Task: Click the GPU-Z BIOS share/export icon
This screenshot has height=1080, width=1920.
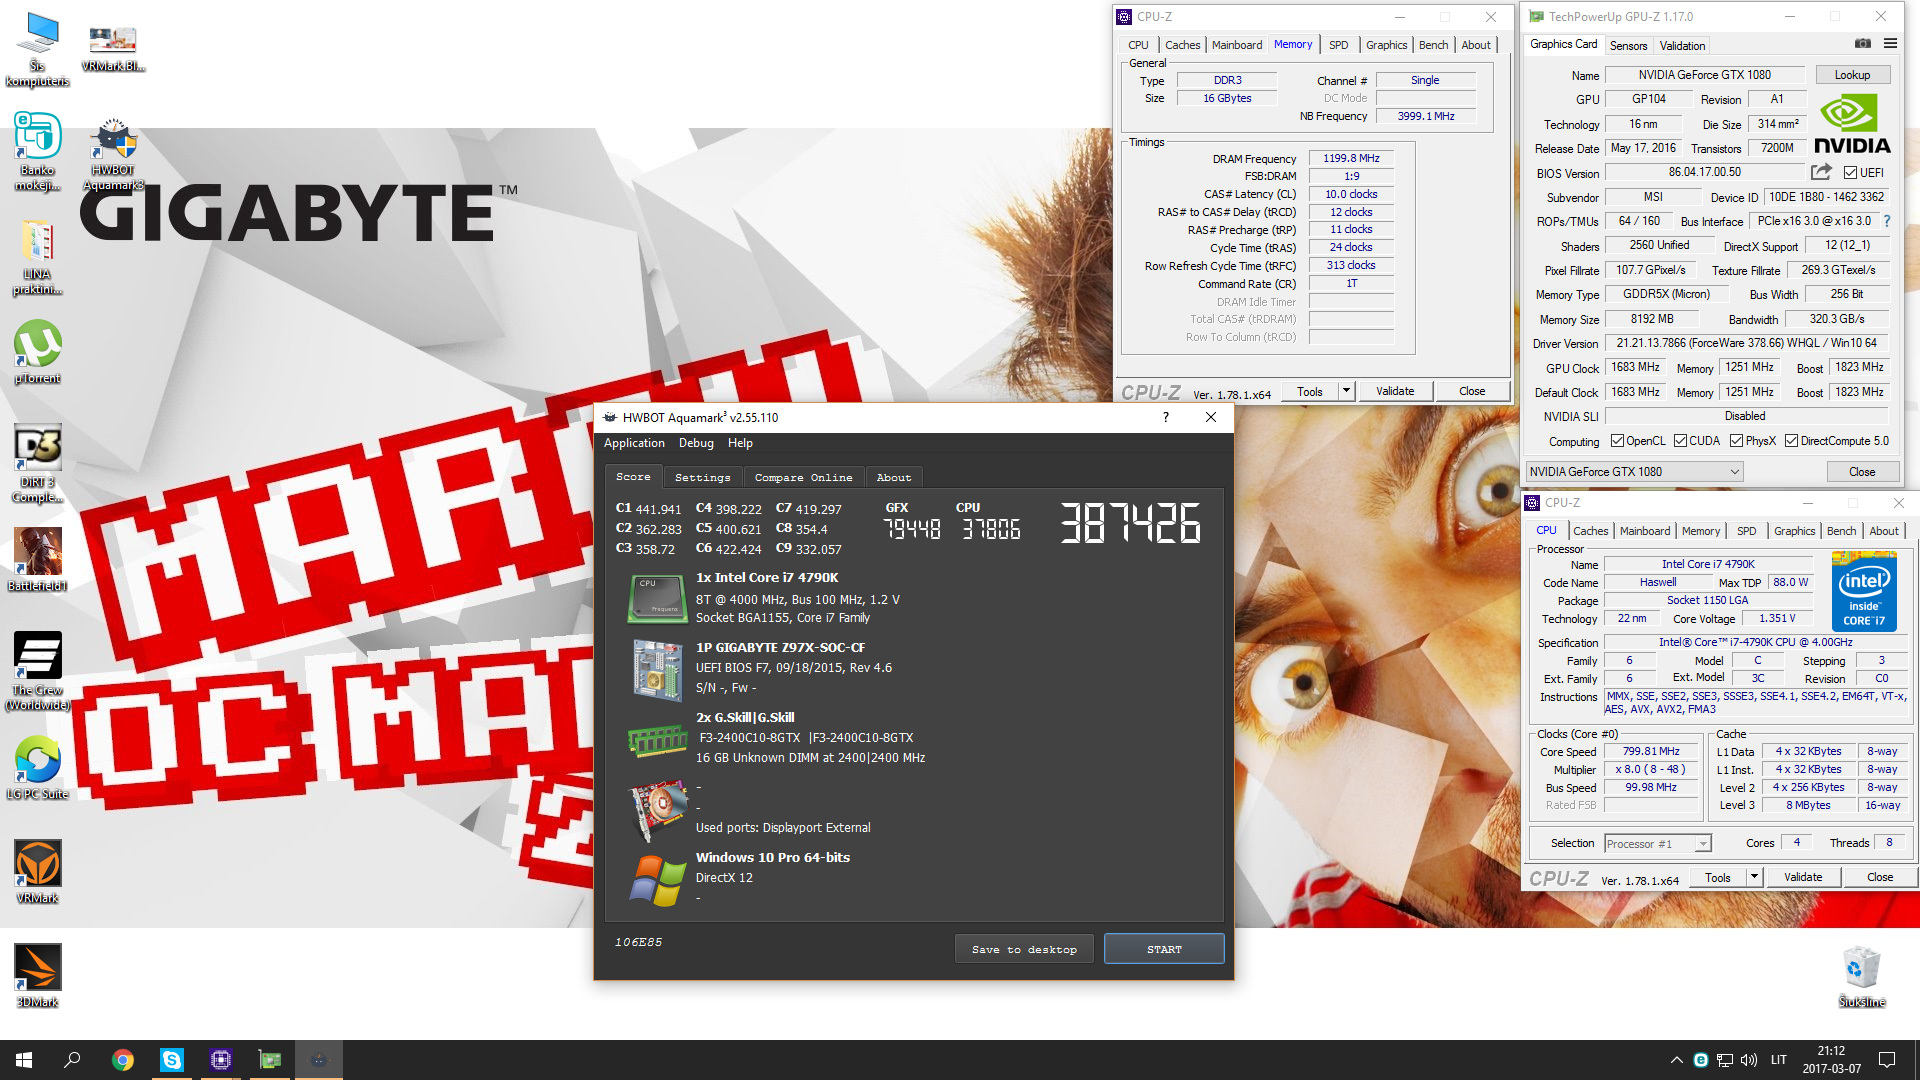Action: (1821, 172)
